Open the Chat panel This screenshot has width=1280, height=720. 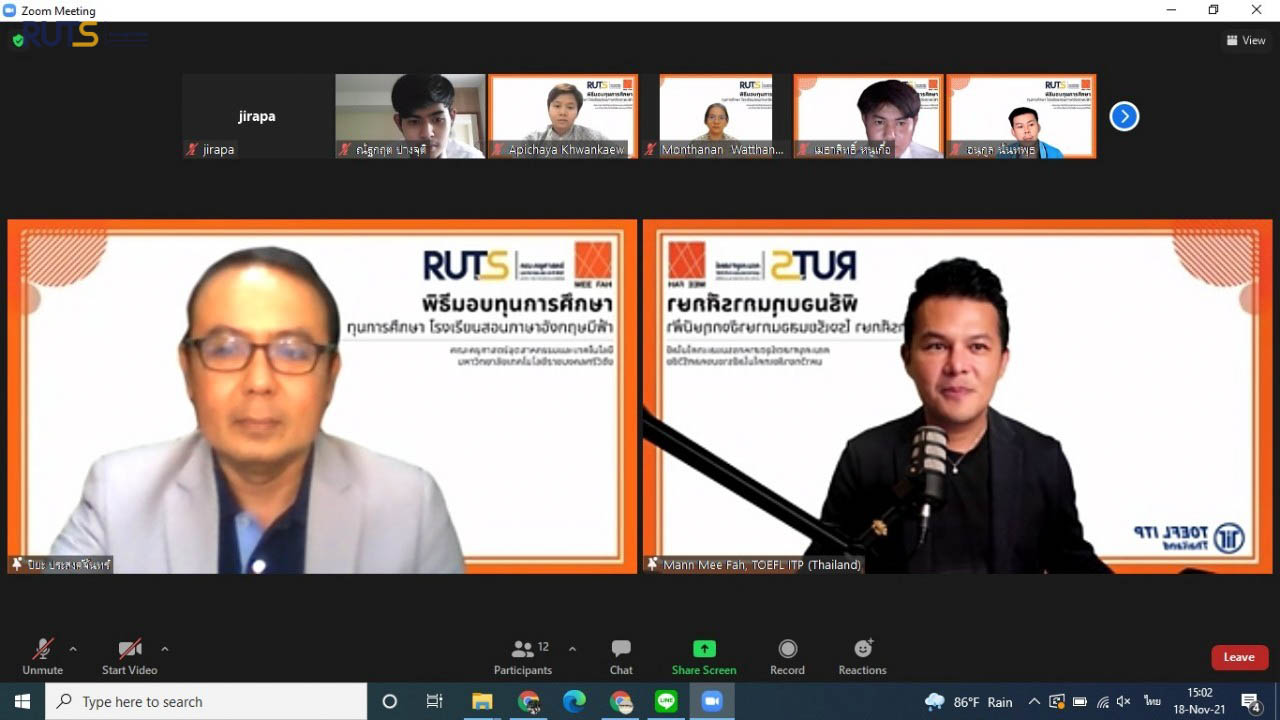click(621, 657)
